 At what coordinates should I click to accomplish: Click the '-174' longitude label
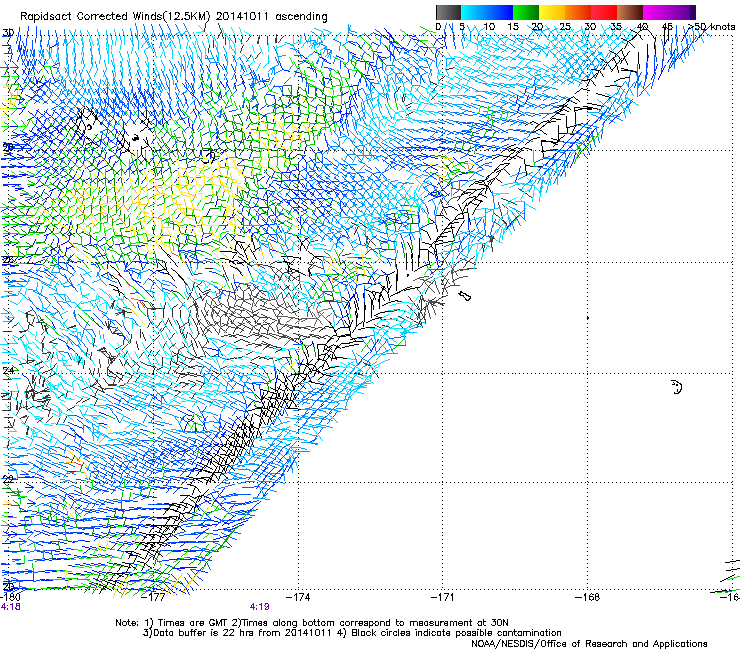click(299, 597)
